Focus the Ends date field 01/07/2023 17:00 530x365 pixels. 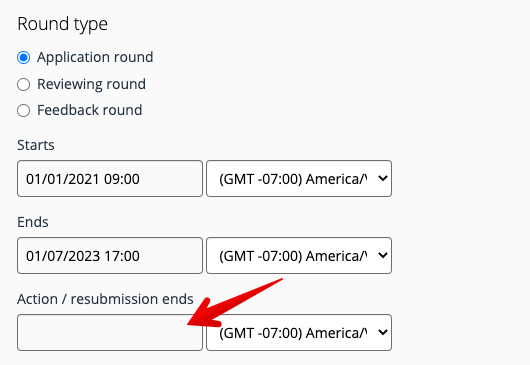coord(110,256)
